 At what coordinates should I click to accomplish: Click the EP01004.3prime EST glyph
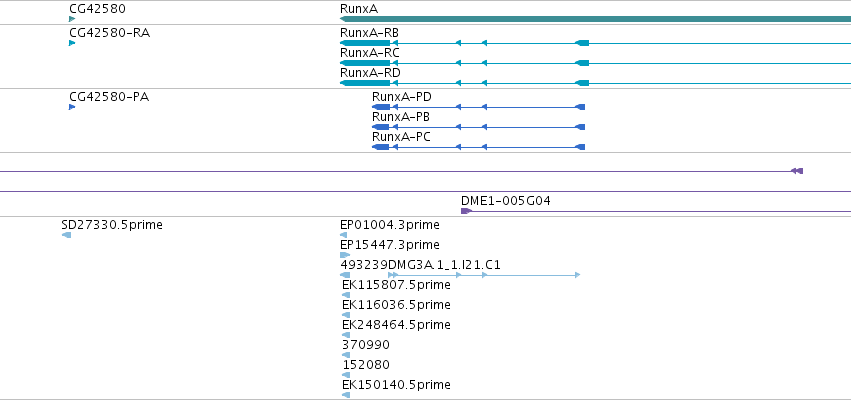pos(344,234)
